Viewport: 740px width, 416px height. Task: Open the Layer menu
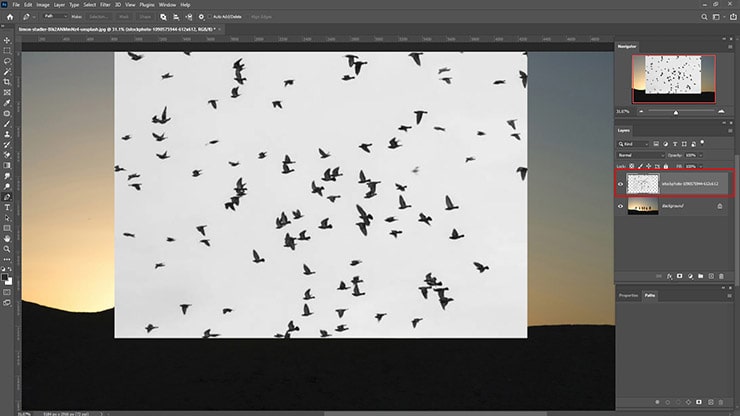click(x=59, y=5)
